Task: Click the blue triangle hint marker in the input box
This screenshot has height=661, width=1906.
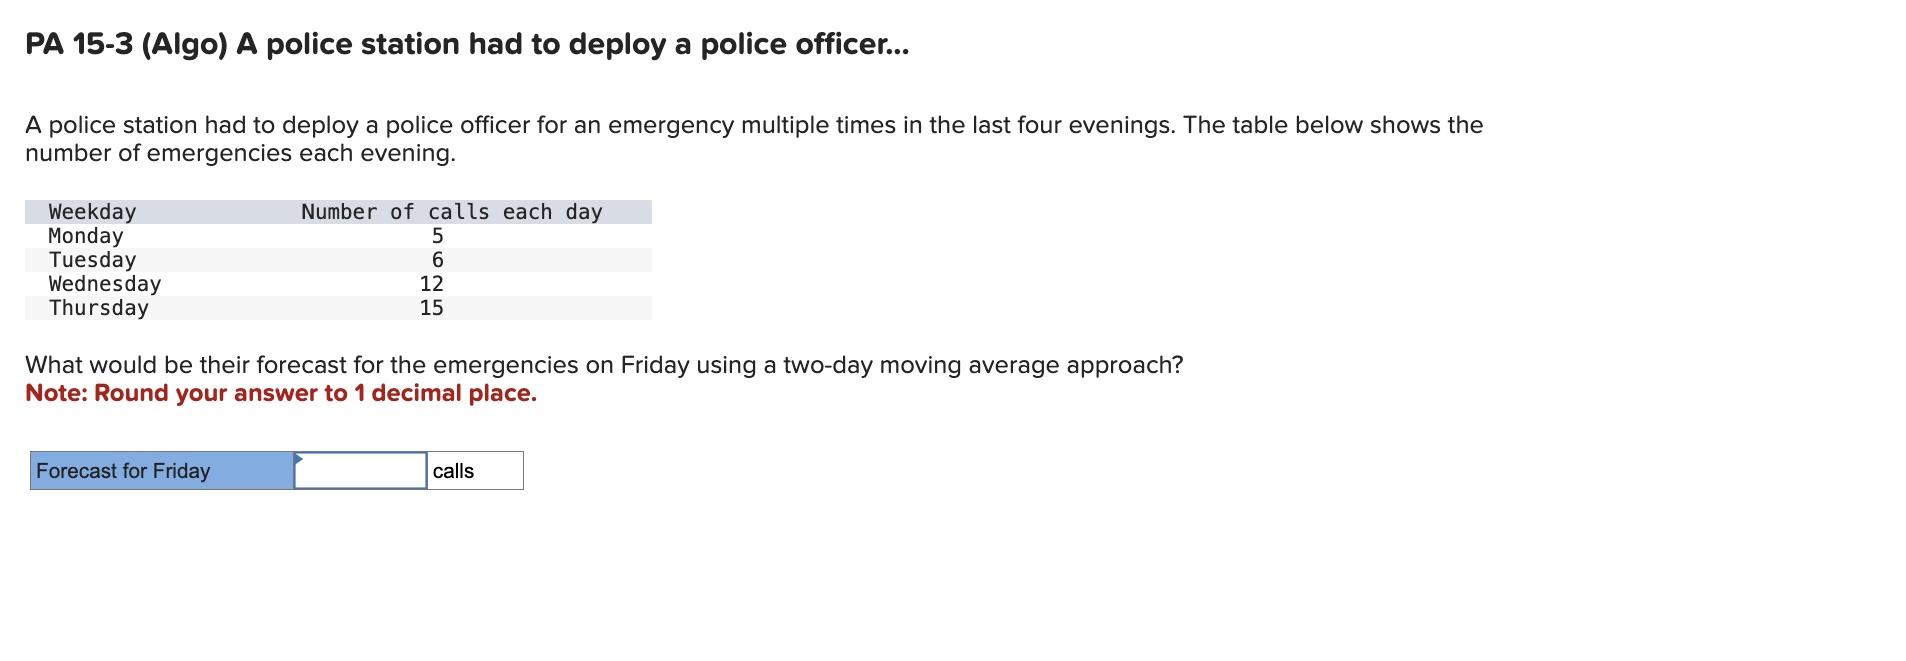Action: tap(298, 462)
